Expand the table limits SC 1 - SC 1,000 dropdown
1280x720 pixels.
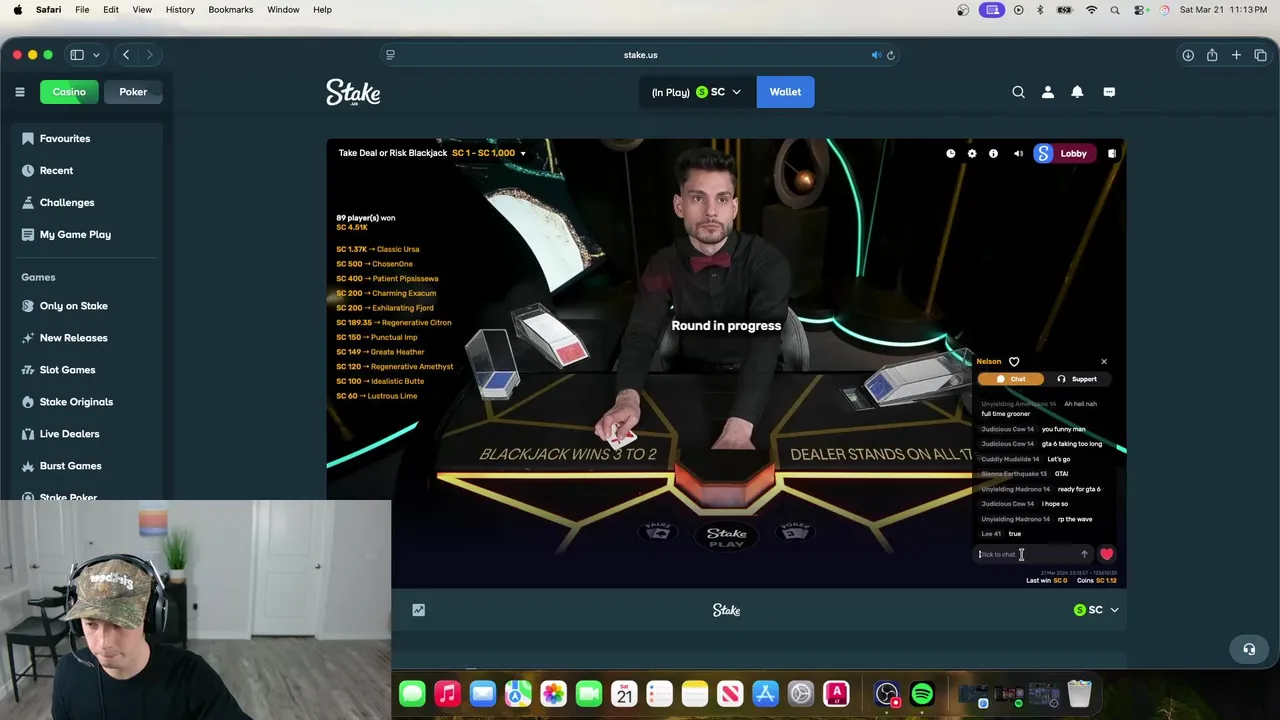489,153
